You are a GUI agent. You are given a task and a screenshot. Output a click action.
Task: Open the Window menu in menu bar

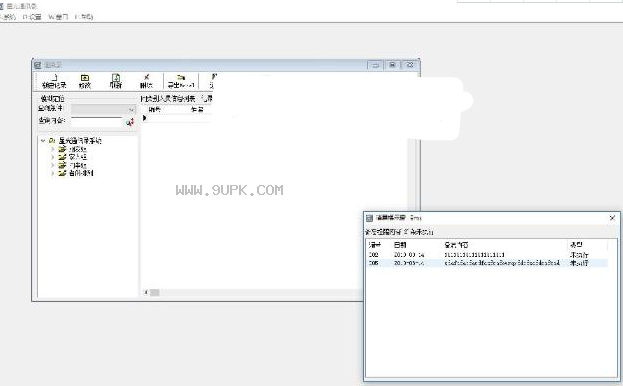[58, 17]
